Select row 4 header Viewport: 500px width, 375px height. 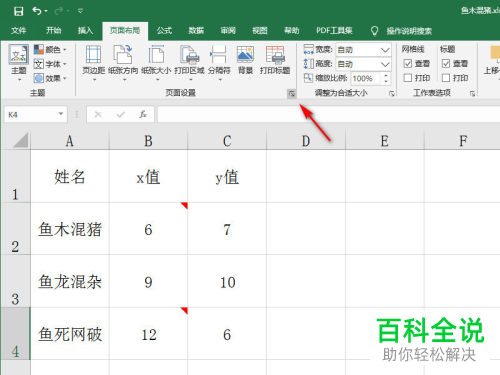[15, 333]
